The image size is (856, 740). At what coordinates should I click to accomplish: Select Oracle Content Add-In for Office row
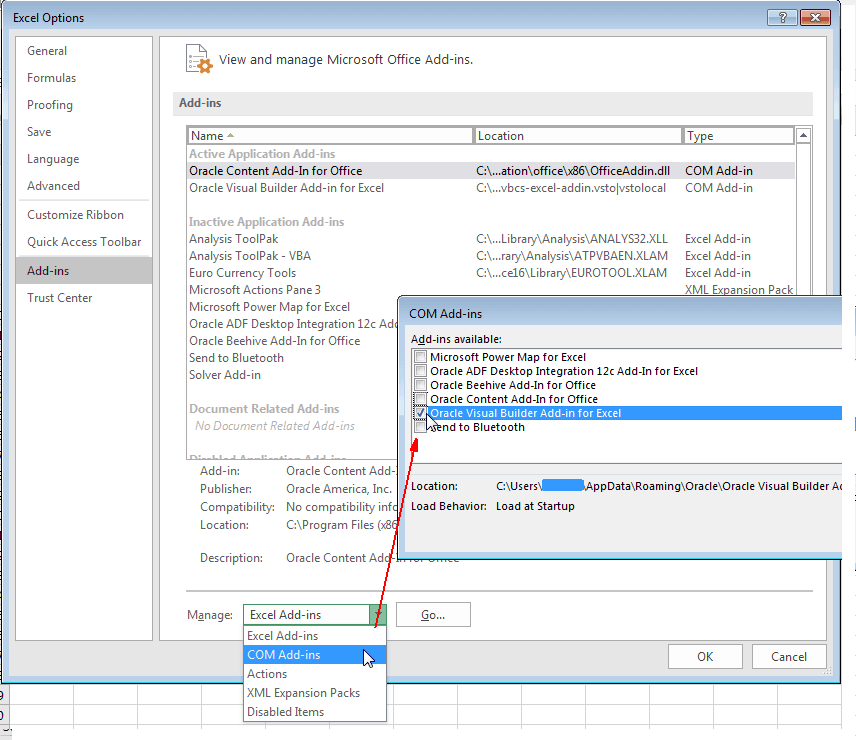click(x=491, y=171)
